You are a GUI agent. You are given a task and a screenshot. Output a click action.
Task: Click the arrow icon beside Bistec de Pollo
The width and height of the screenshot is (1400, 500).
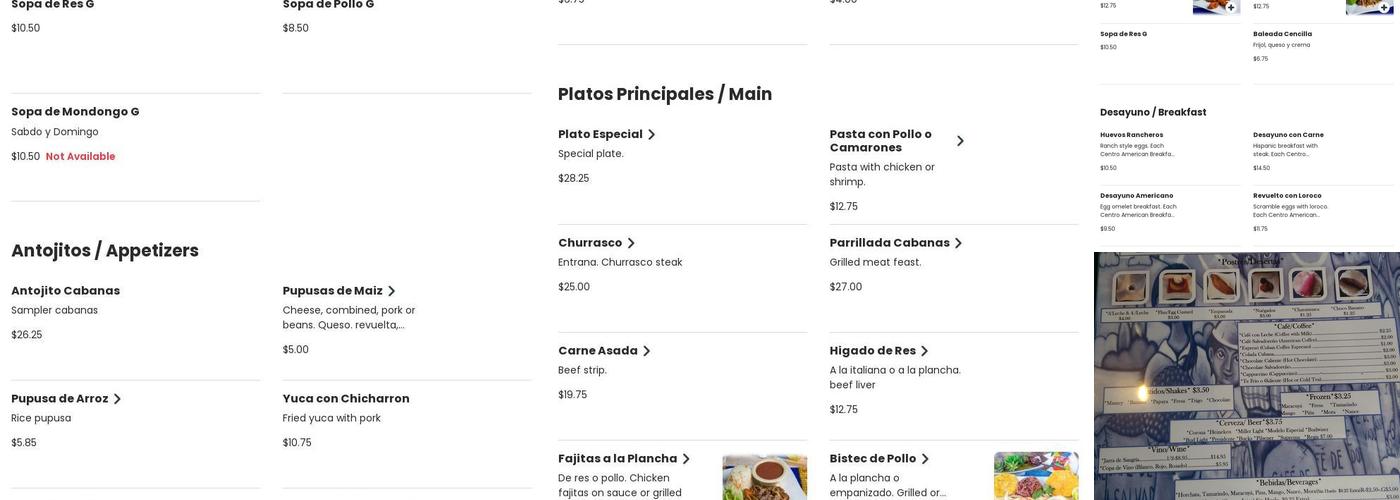[925, 459]
